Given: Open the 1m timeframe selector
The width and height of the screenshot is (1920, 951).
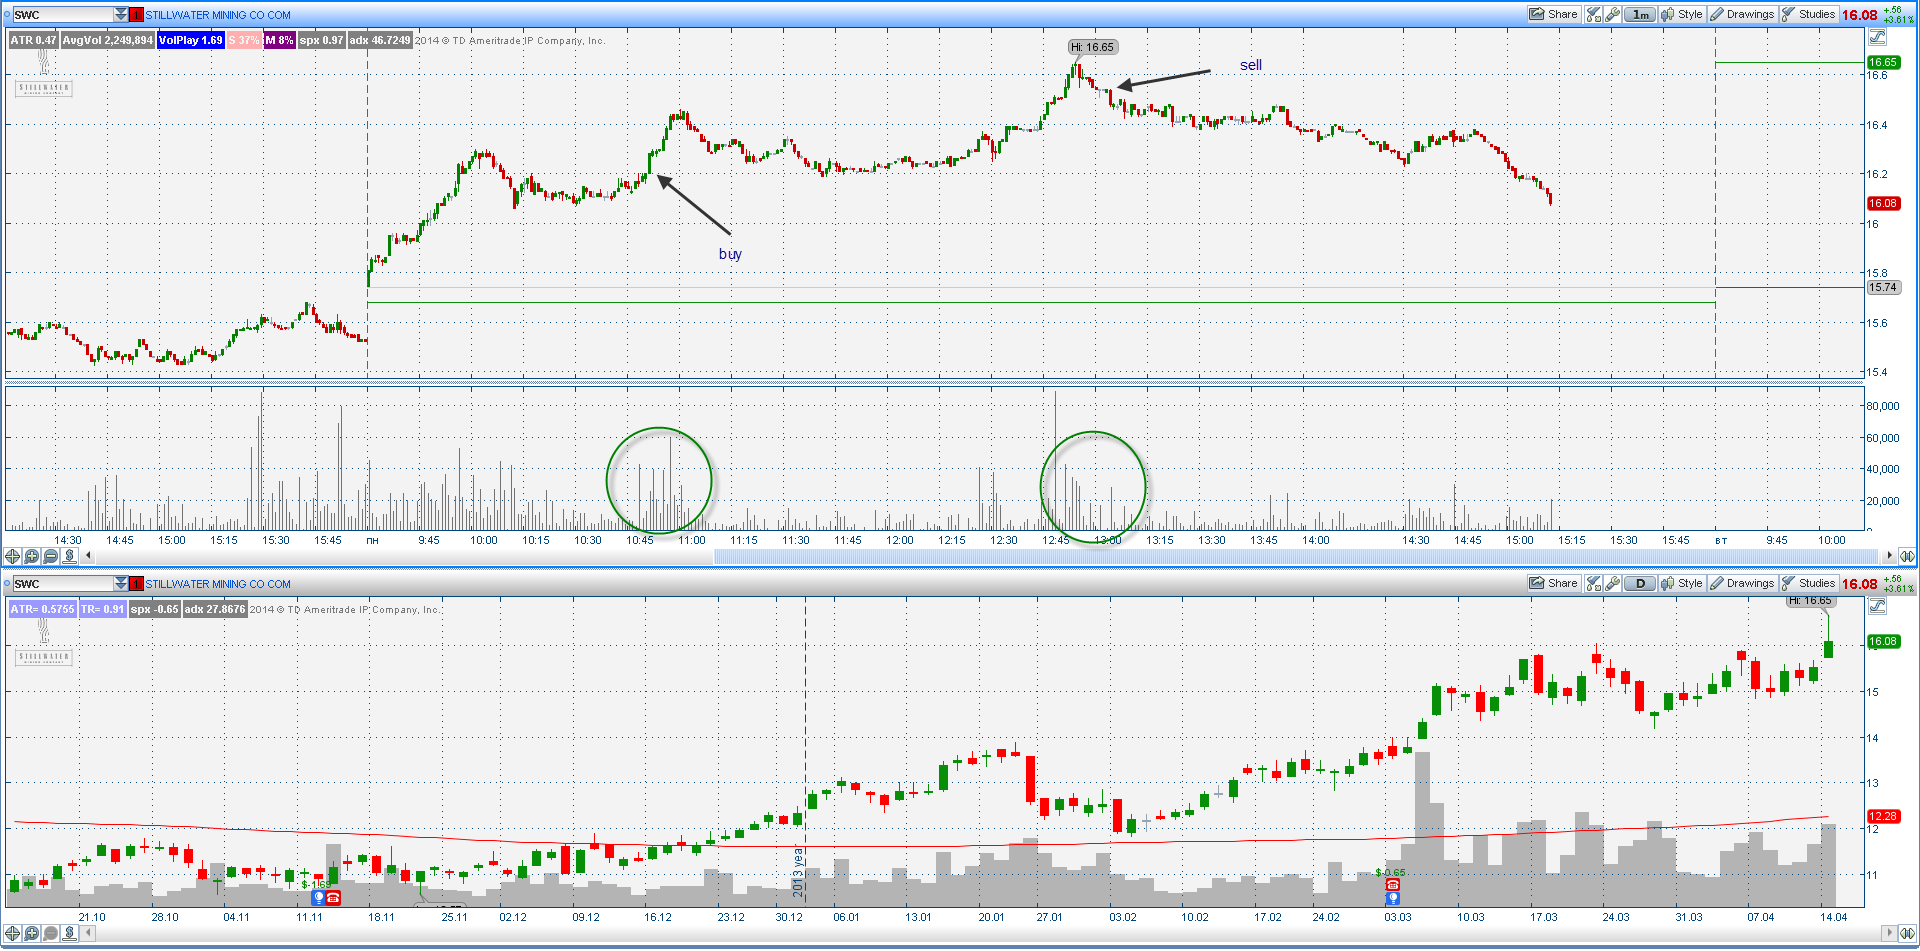Looking at the screenshot, I should pos(1640,14).
